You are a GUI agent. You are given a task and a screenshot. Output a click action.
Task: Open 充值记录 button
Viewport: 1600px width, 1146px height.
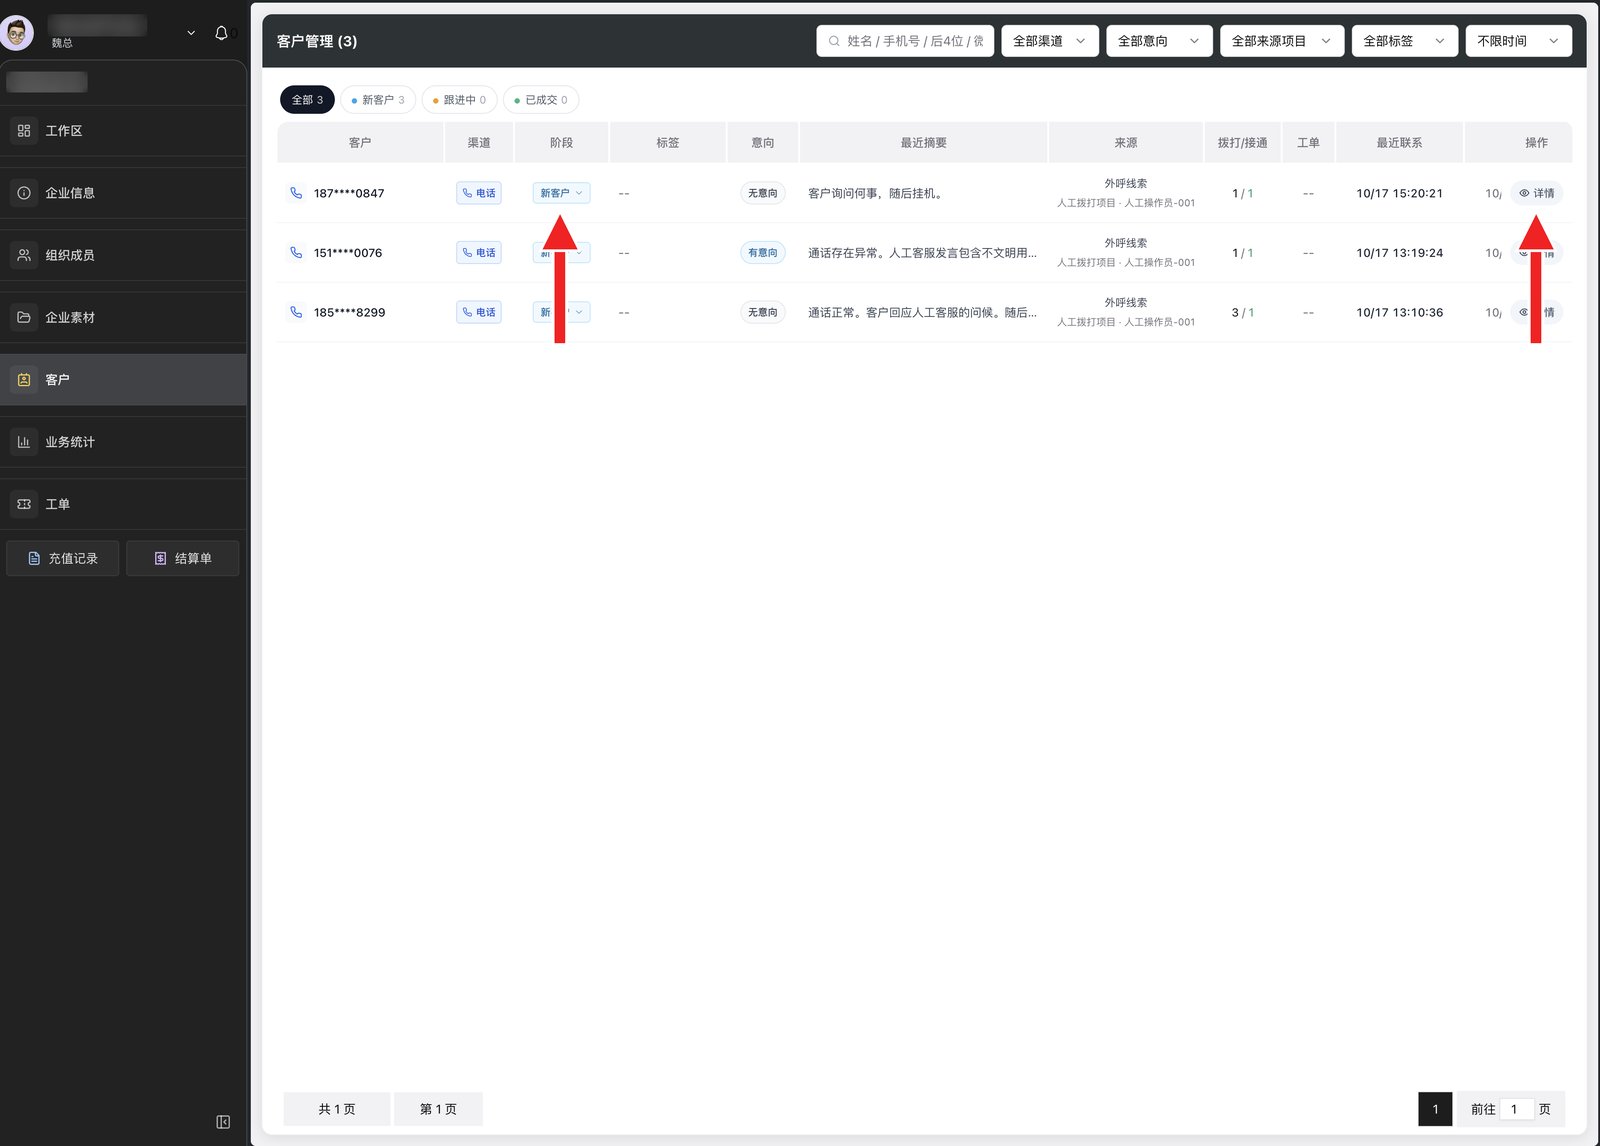pyautogui.click(x=63, y=558)
